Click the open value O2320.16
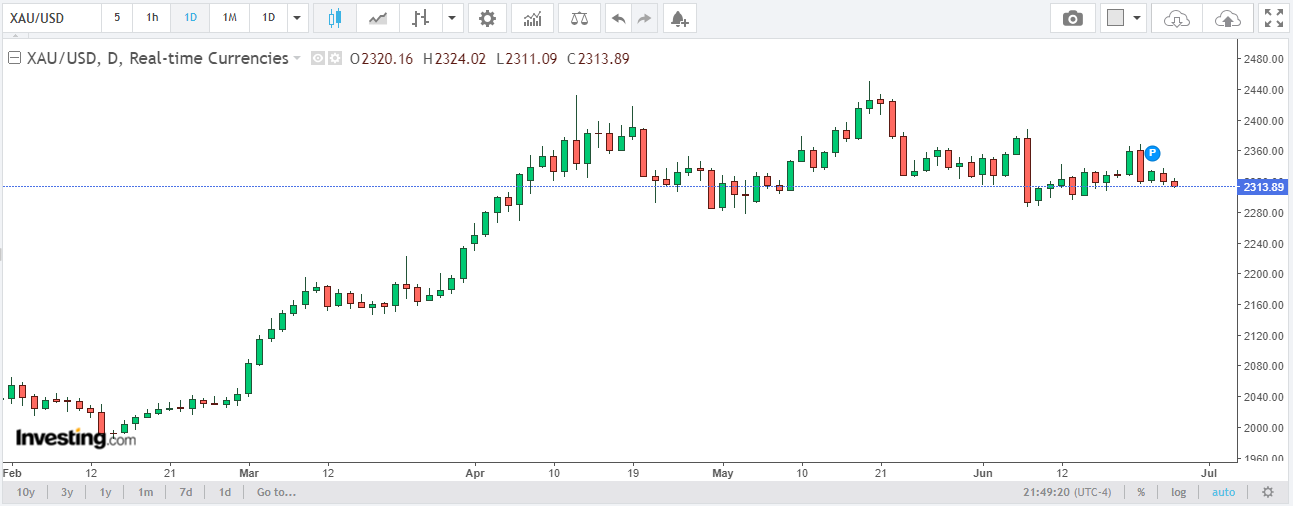Image resolution: width=1293 pixels, height=506 pixels. (x=381, y=59)
